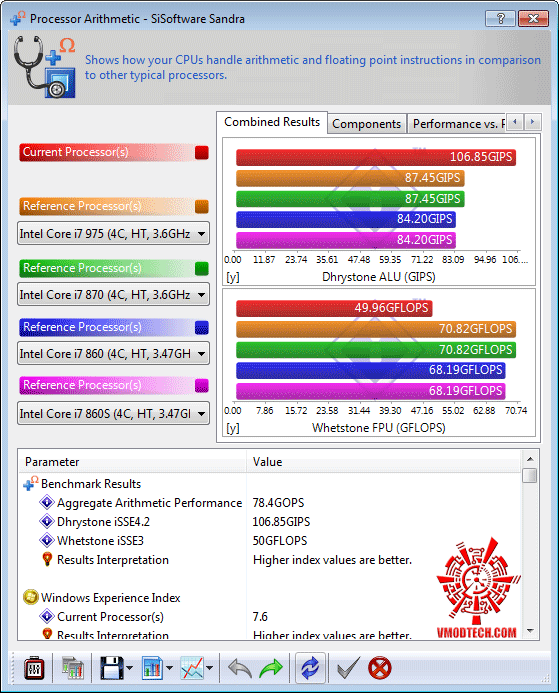Click the blue 68.19GFLOPS Whetstone bar
This screenshot has width=559, height=693.
tap(371, 370)
